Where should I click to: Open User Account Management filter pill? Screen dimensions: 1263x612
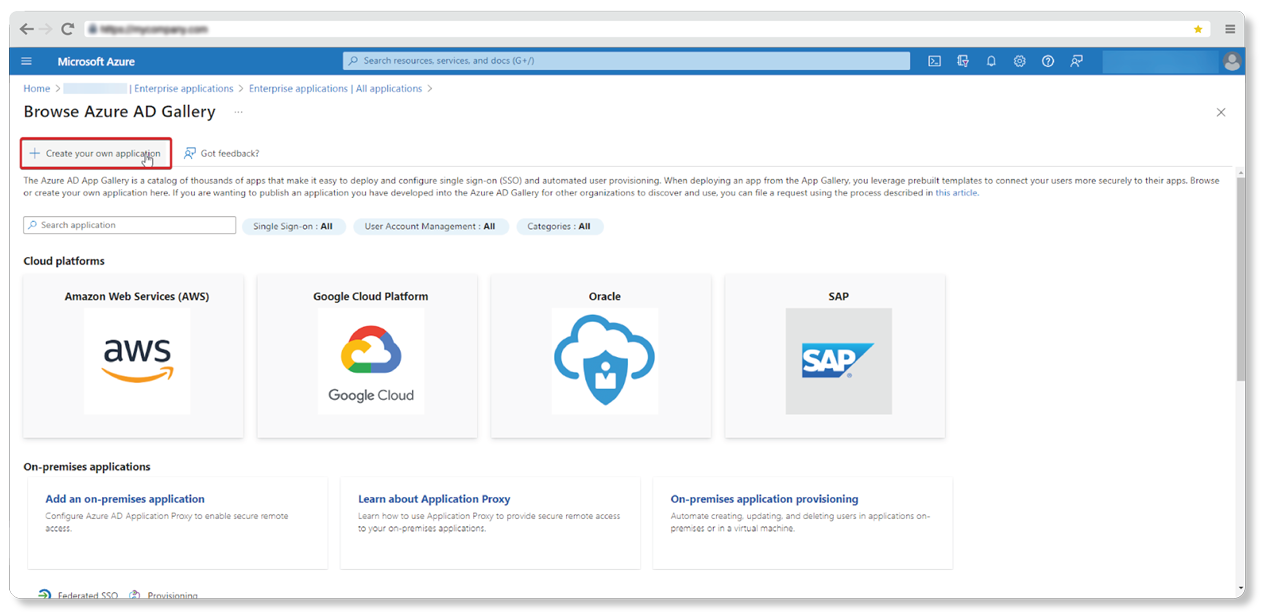[430, 226]
